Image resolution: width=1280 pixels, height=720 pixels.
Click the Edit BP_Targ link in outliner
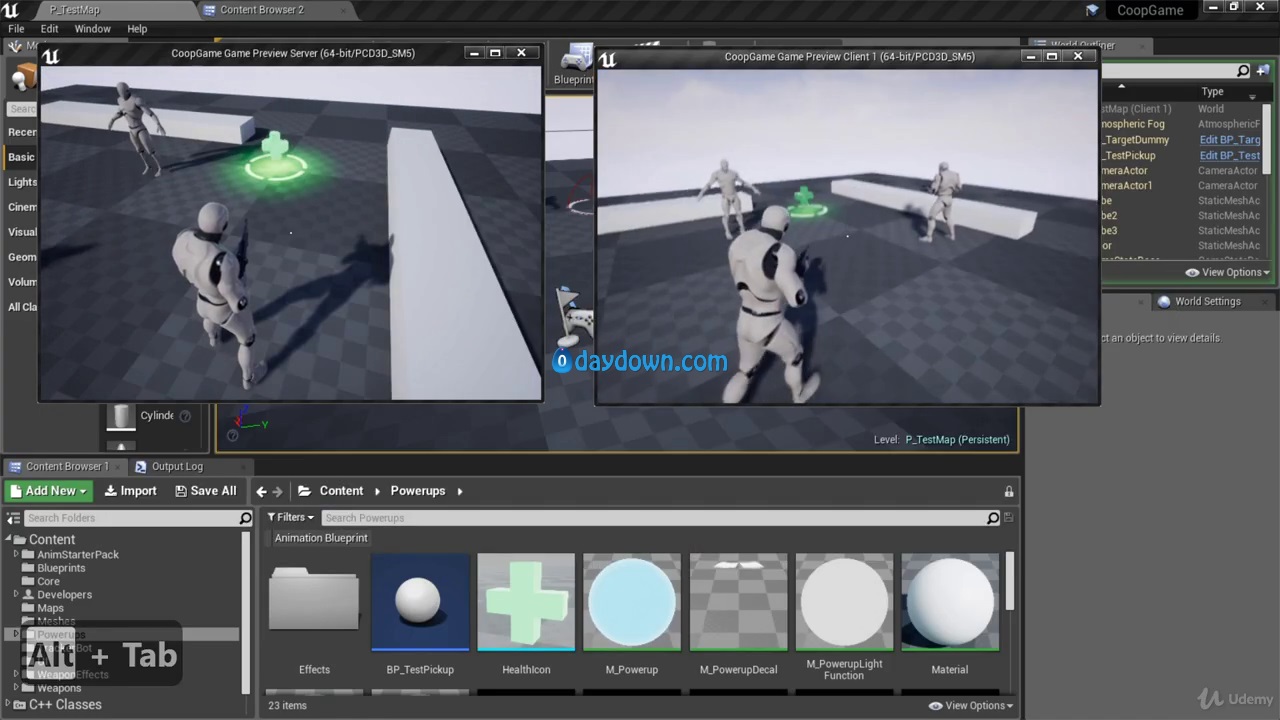click(1229, 140)
